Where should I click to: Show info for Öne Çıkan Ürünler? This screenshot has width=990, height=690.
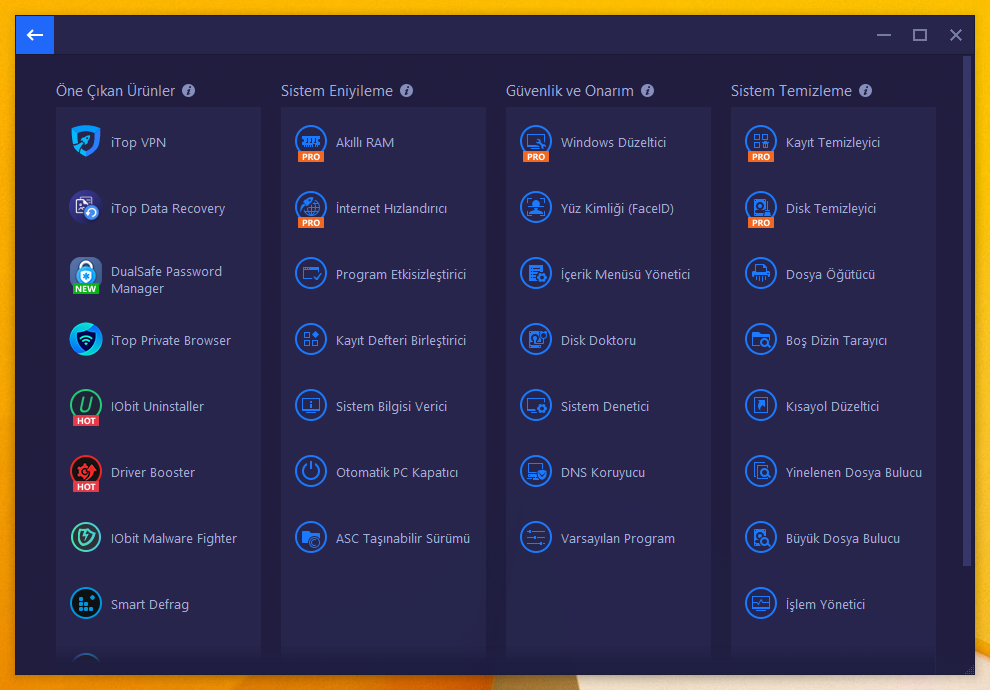(188, 91)
